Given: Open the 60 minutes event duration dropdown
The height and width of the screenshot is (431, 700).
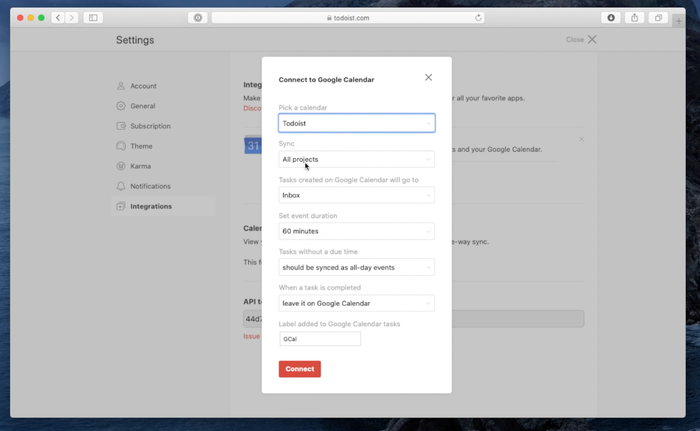Looking at the screenshot, I should 357,231.
